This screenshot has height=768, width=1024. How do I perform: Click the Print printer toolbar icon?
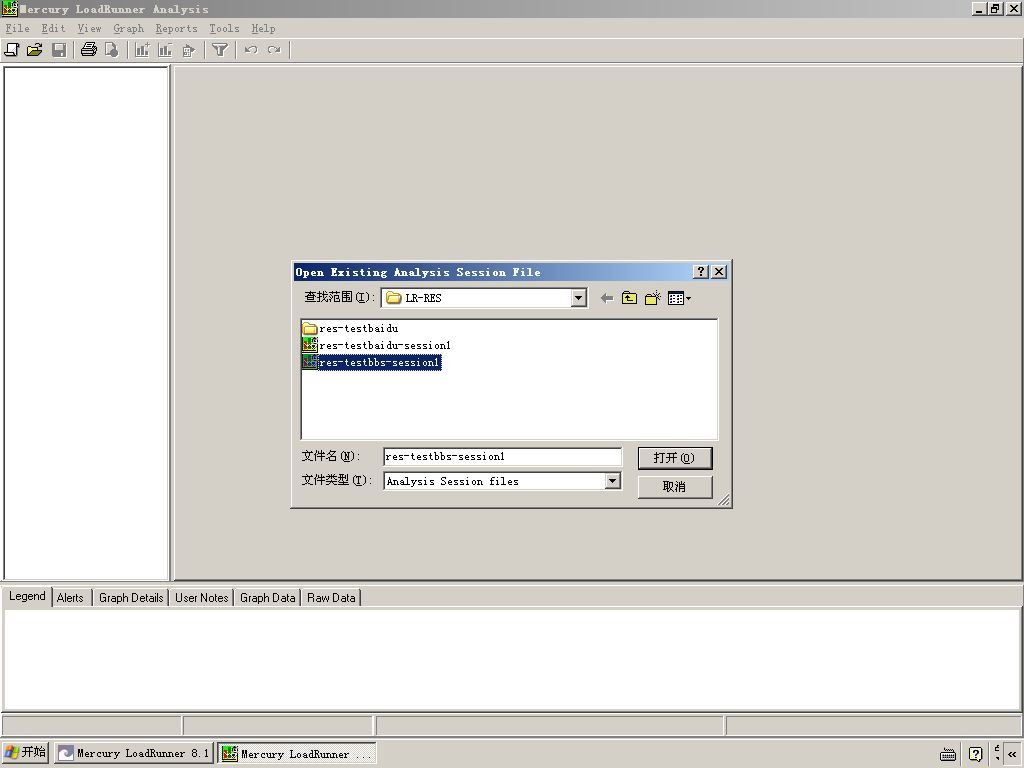click(89, 50)
